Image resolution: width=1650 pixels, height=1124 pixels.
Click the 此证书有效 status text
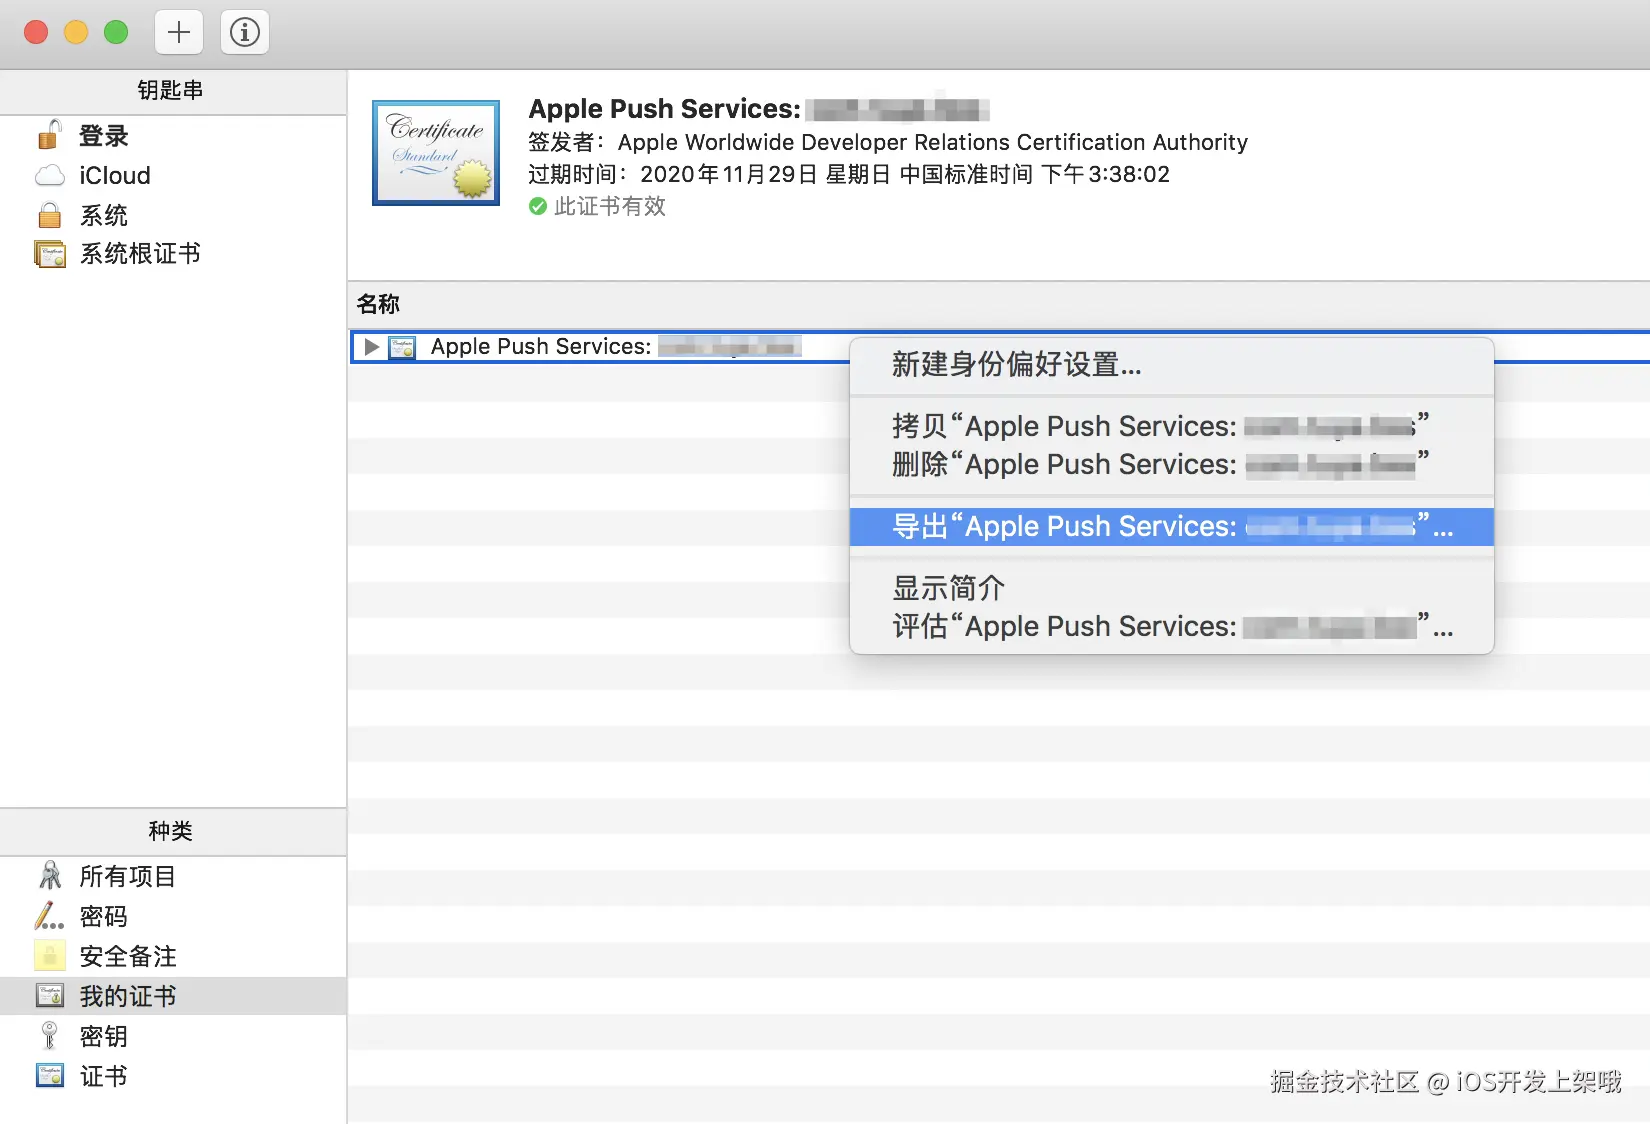[x=610, y=206]
